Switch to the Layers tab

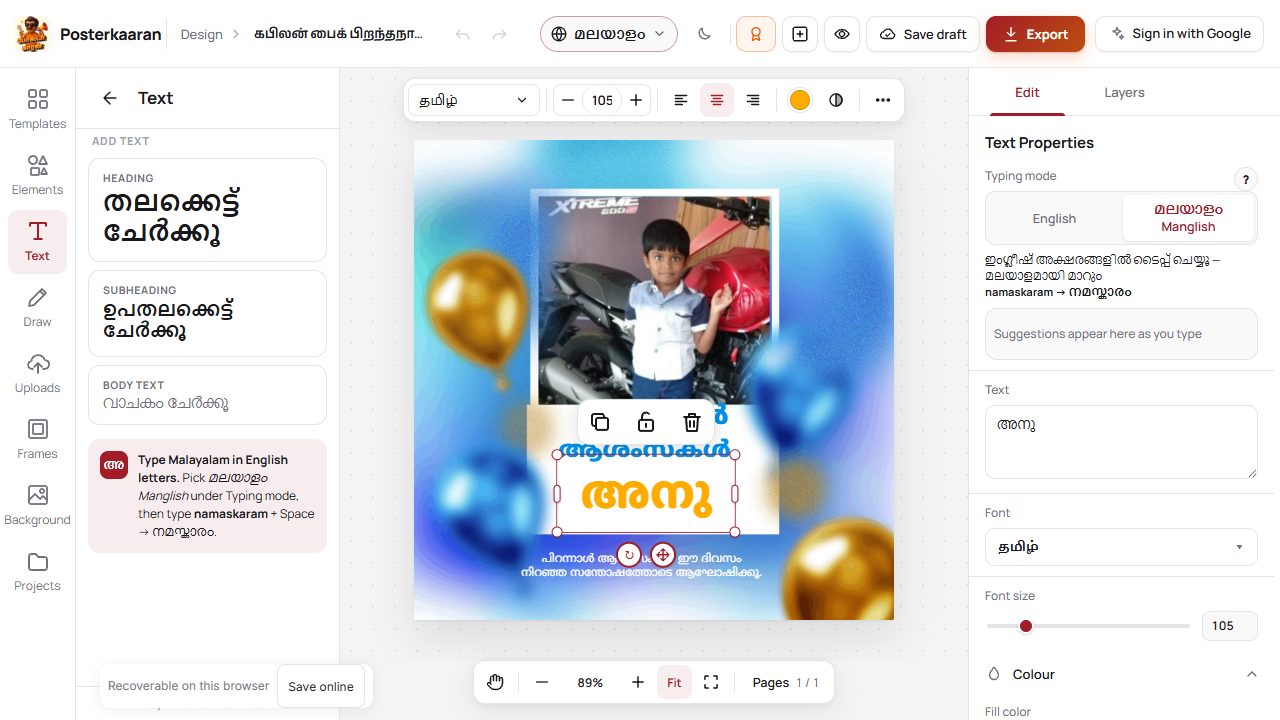[x=1124, y=92]
